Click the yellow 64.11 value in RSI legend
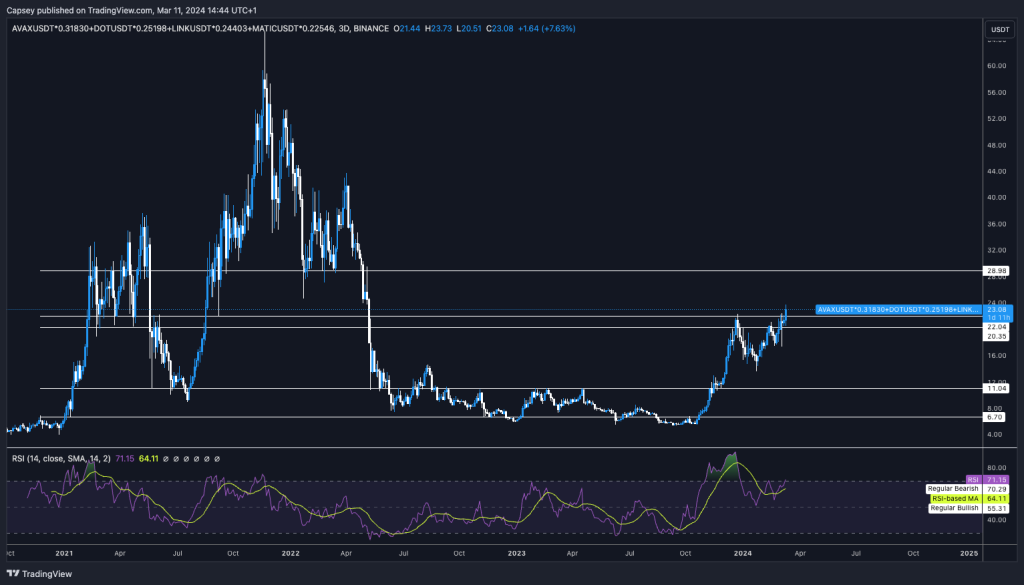1024x585 pixels. (148, 459)
